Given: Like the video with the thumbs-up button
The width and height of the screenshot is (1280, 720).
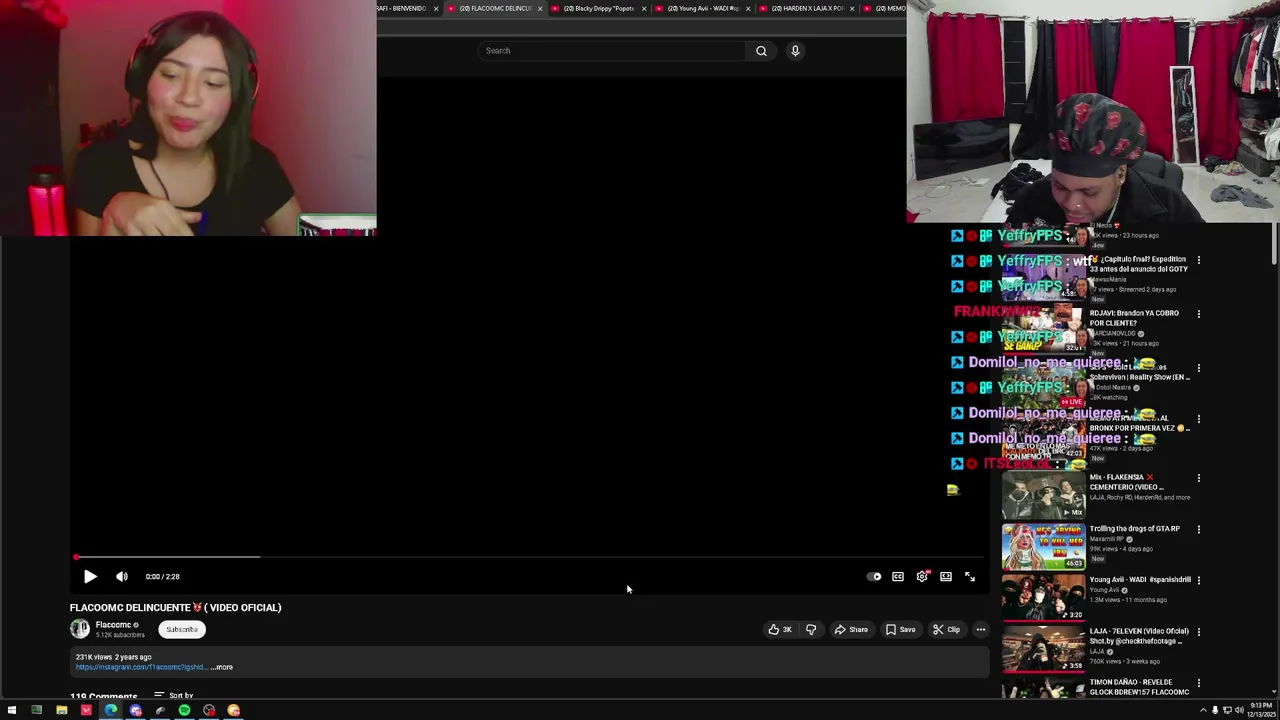Looking at the screenshot, I should [x=780, y=629].
